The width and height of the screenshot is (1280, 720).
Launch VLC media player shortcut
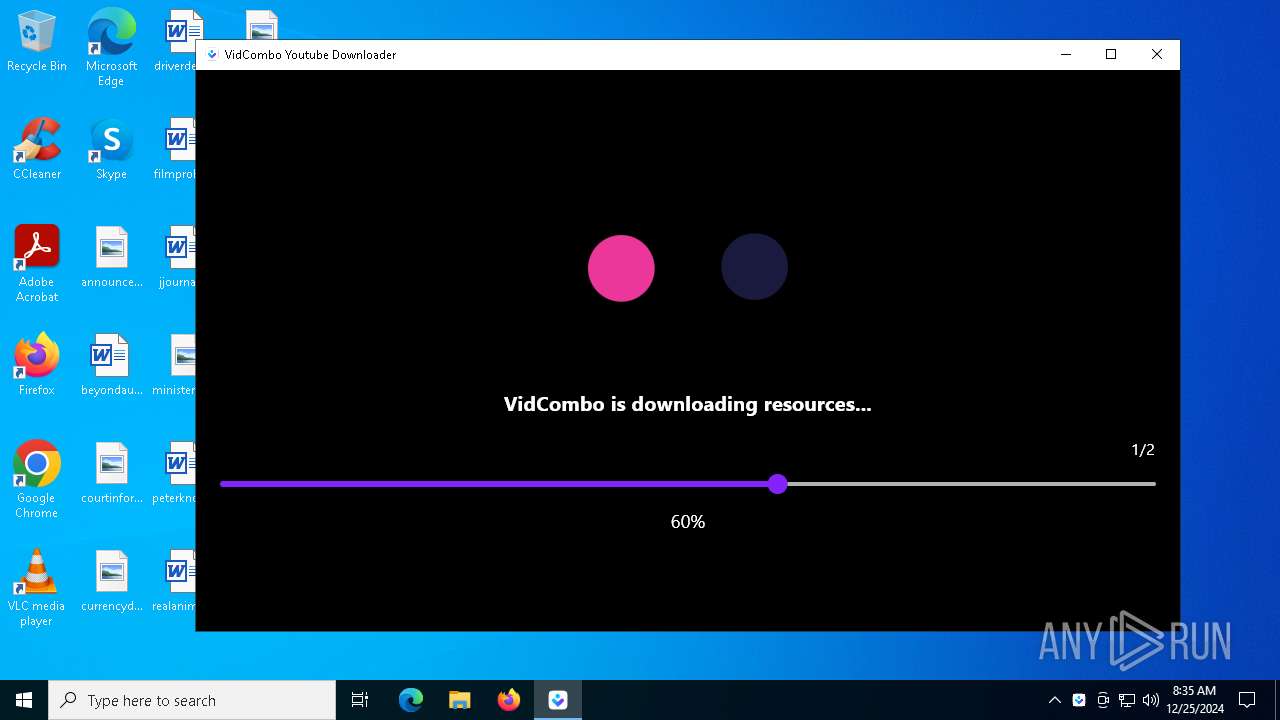tap(37, 588)
